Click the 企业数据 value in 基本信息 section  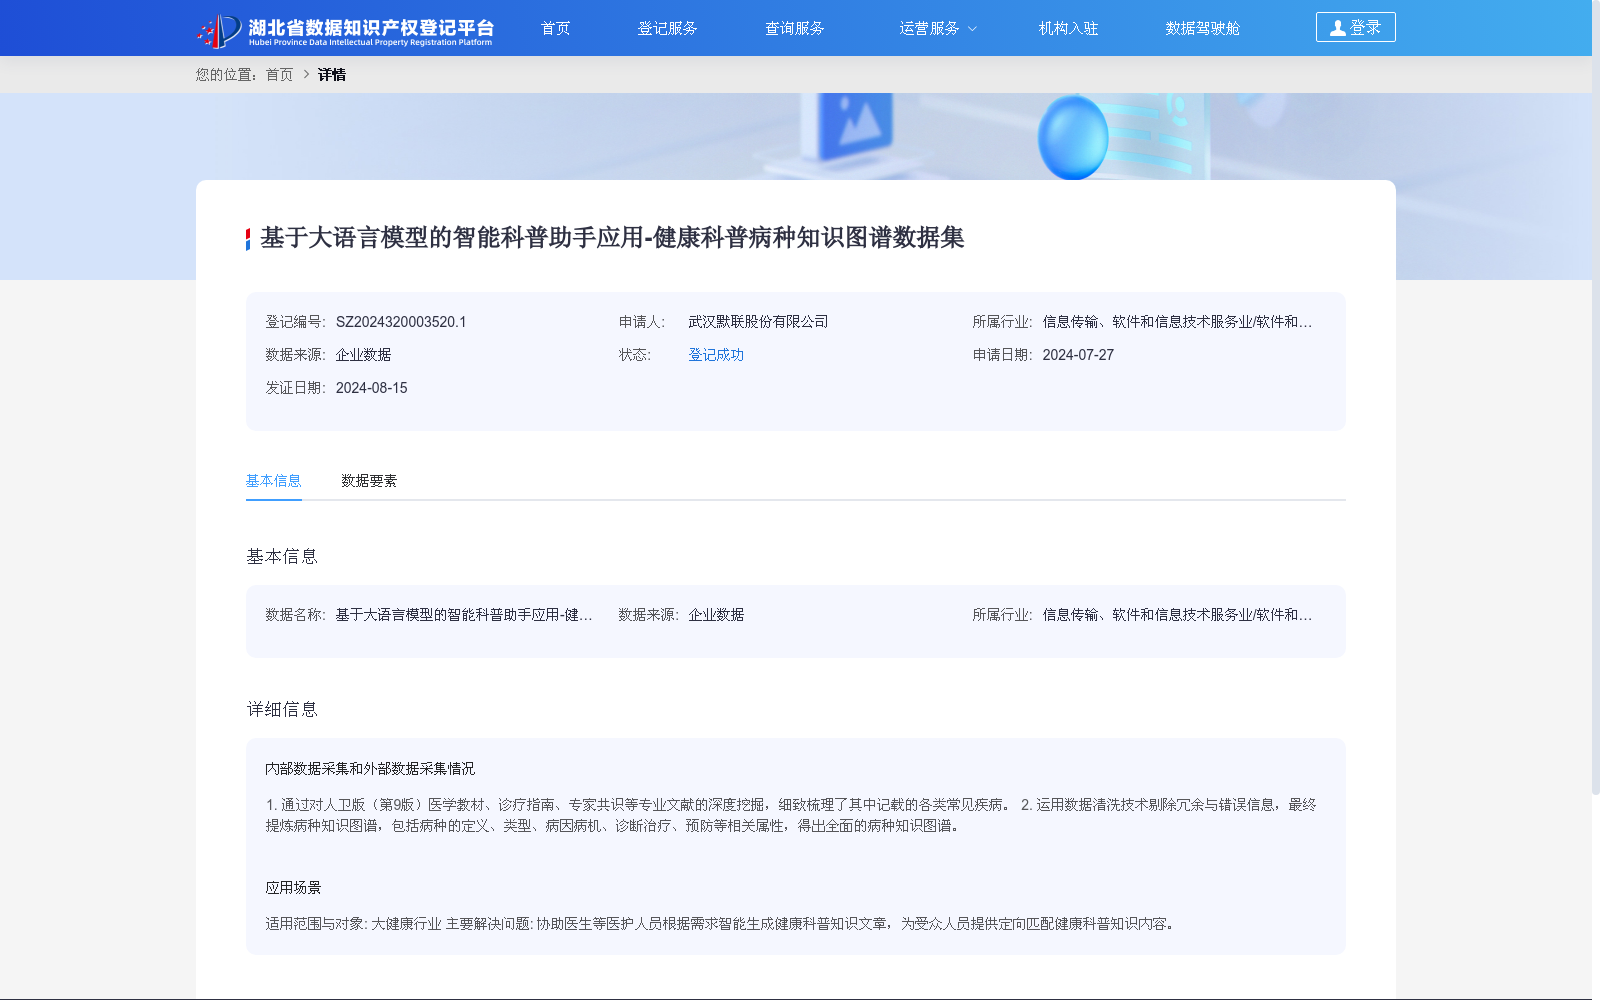pos(716,615)
